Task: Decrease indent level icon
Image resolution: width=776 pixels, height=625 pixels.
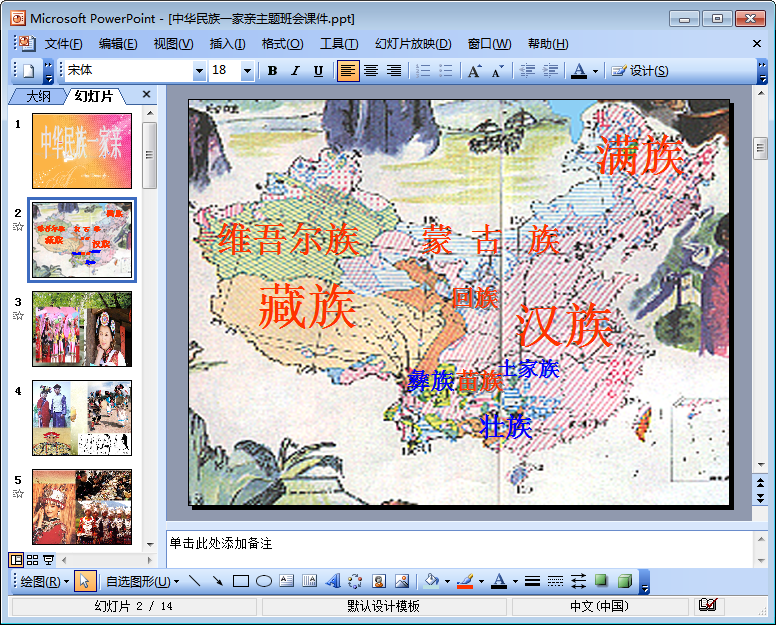Action: click(527, 71)
